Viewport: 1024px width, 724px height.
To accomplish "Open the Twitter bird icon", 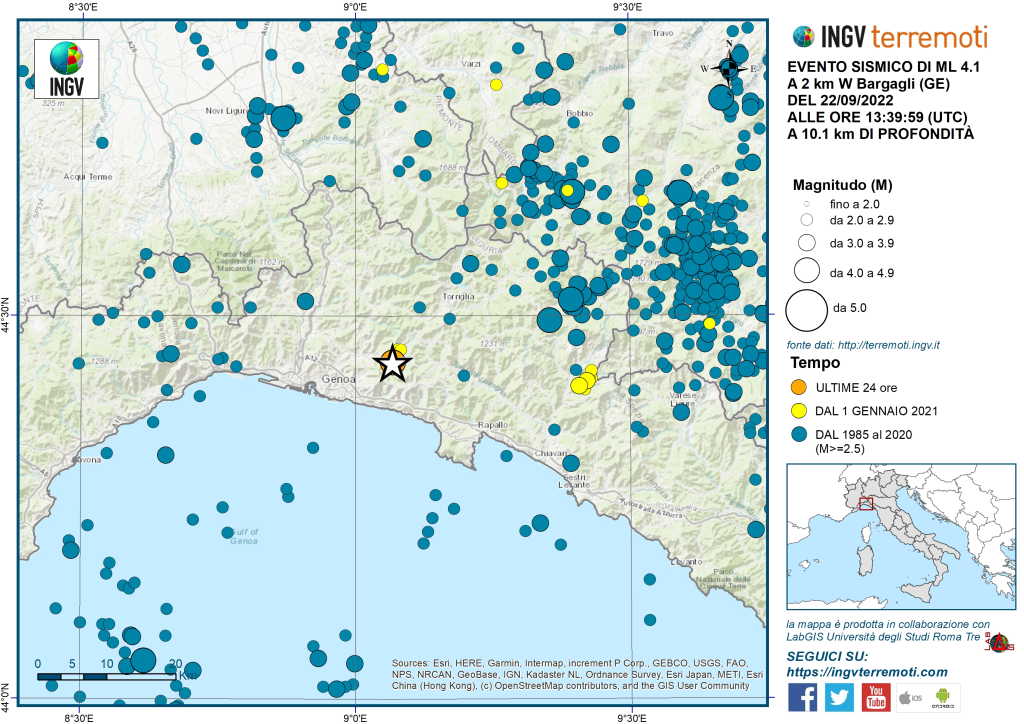I will [839, 697].
